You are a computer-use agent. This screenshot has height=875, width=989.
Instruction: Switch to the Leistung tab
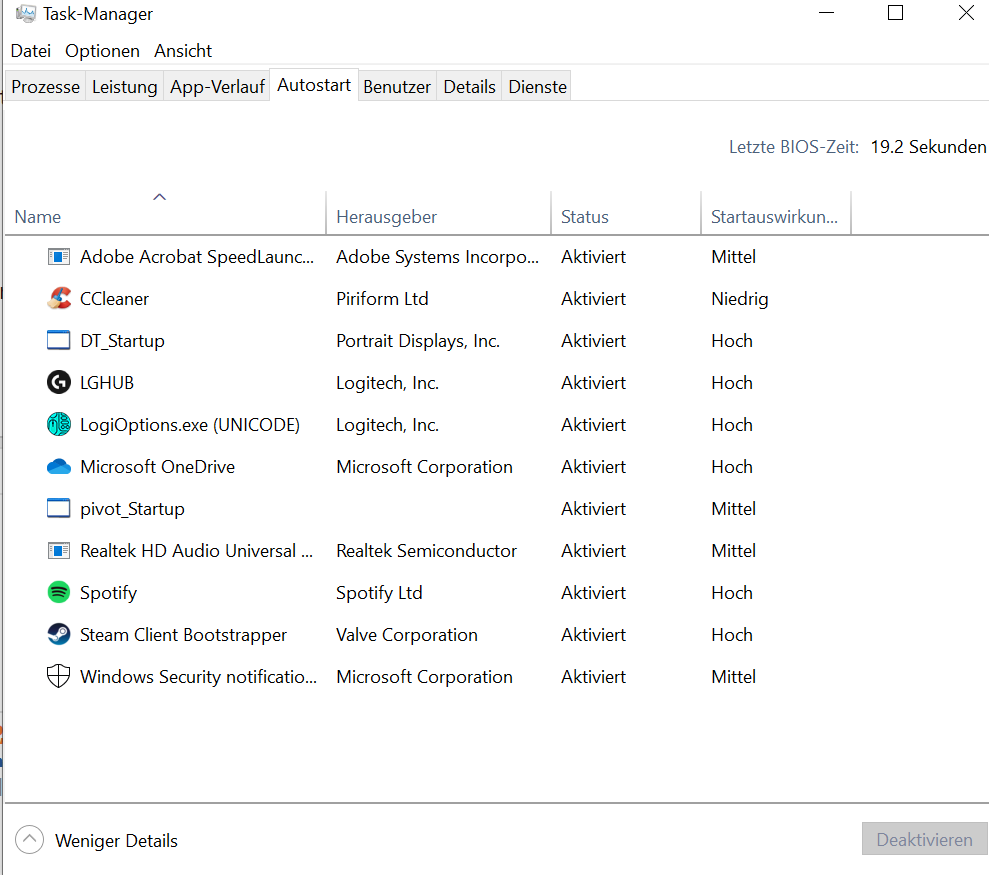[x=124, y=87]
